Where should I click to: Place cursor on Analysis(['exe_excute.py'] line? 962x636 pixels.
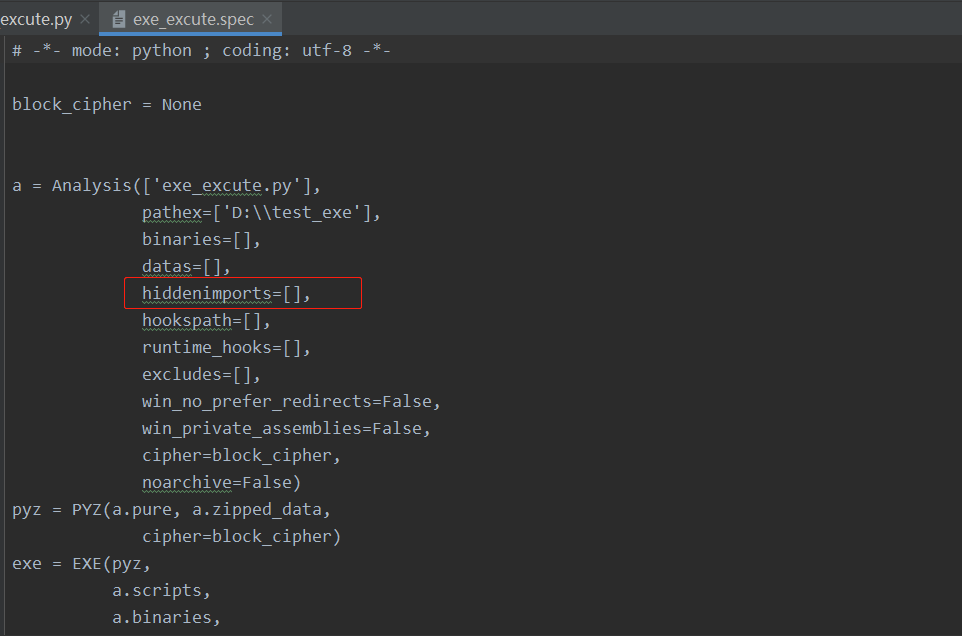166,185
